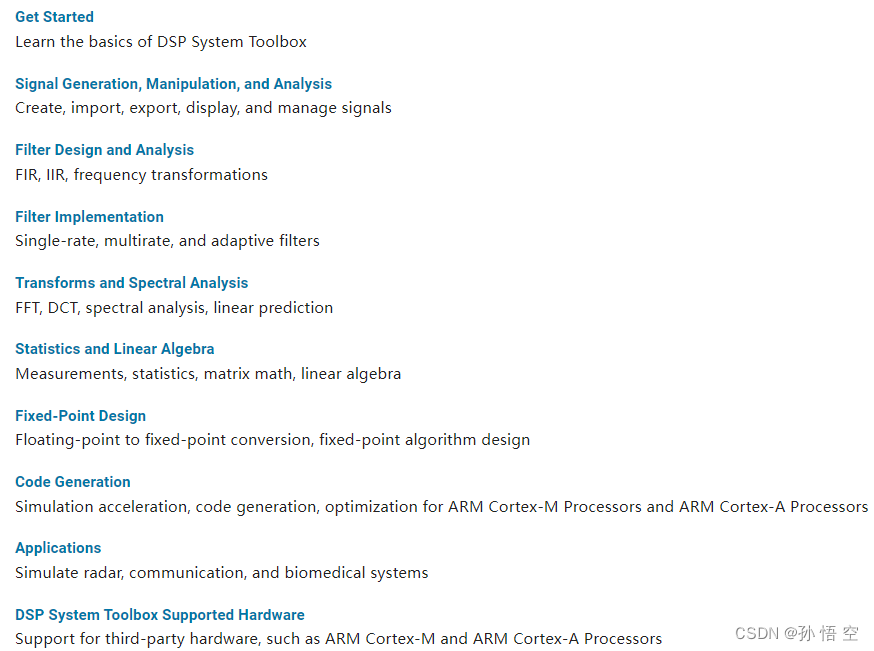Click the 'Measurements, statistics, matrix math' description
This screenshot has width=874, height=651.
click(208, 374)
